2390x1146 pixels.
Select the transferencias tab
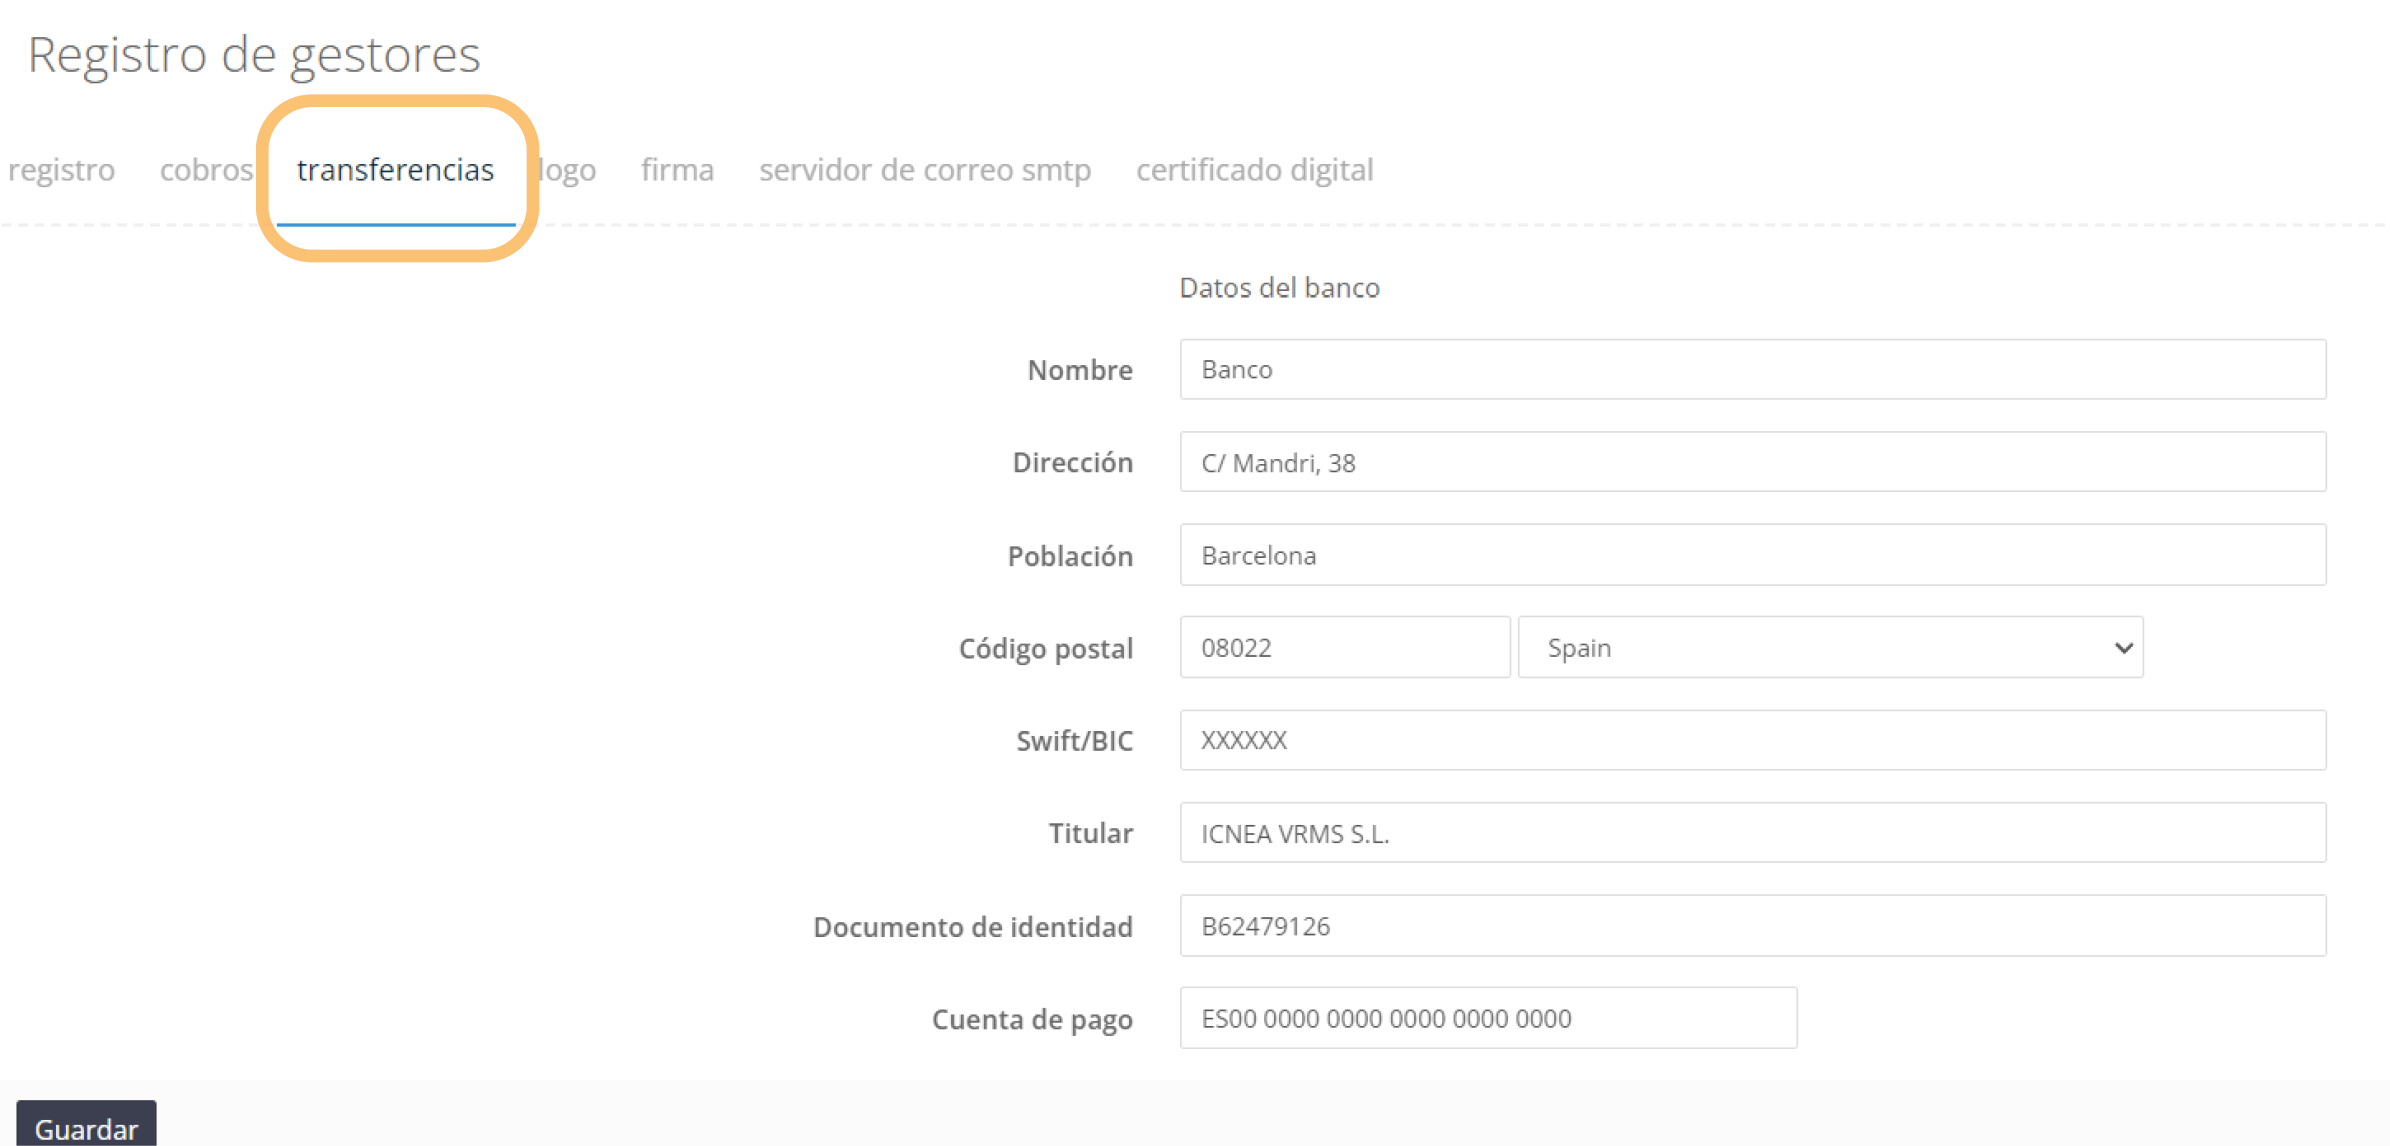(395, 170)
